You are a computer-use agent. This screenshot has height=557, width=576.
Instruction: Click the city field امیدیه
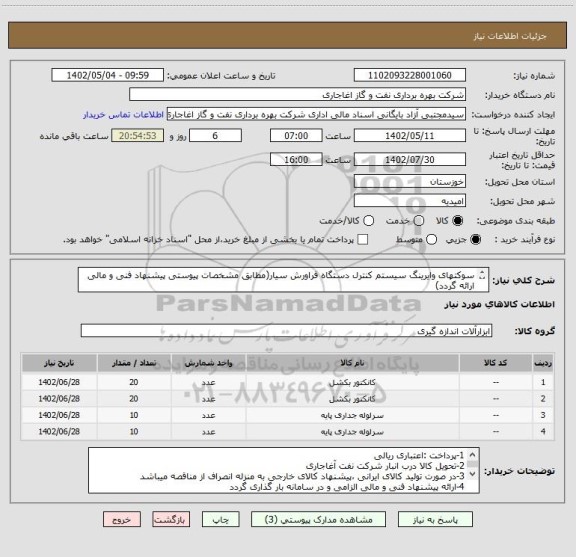(410, 201)
